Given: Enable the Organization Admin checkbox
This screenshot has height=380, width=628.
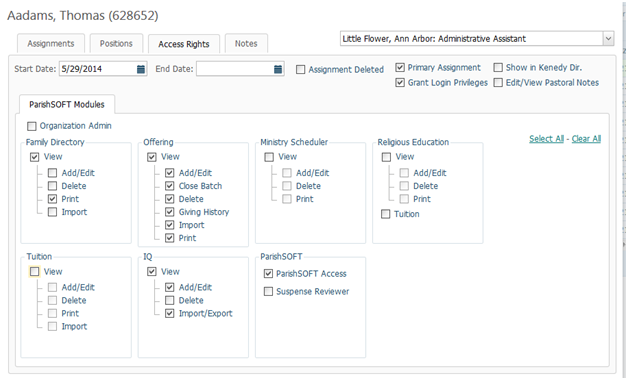Looking at the screenshot, I should (32, 126).
